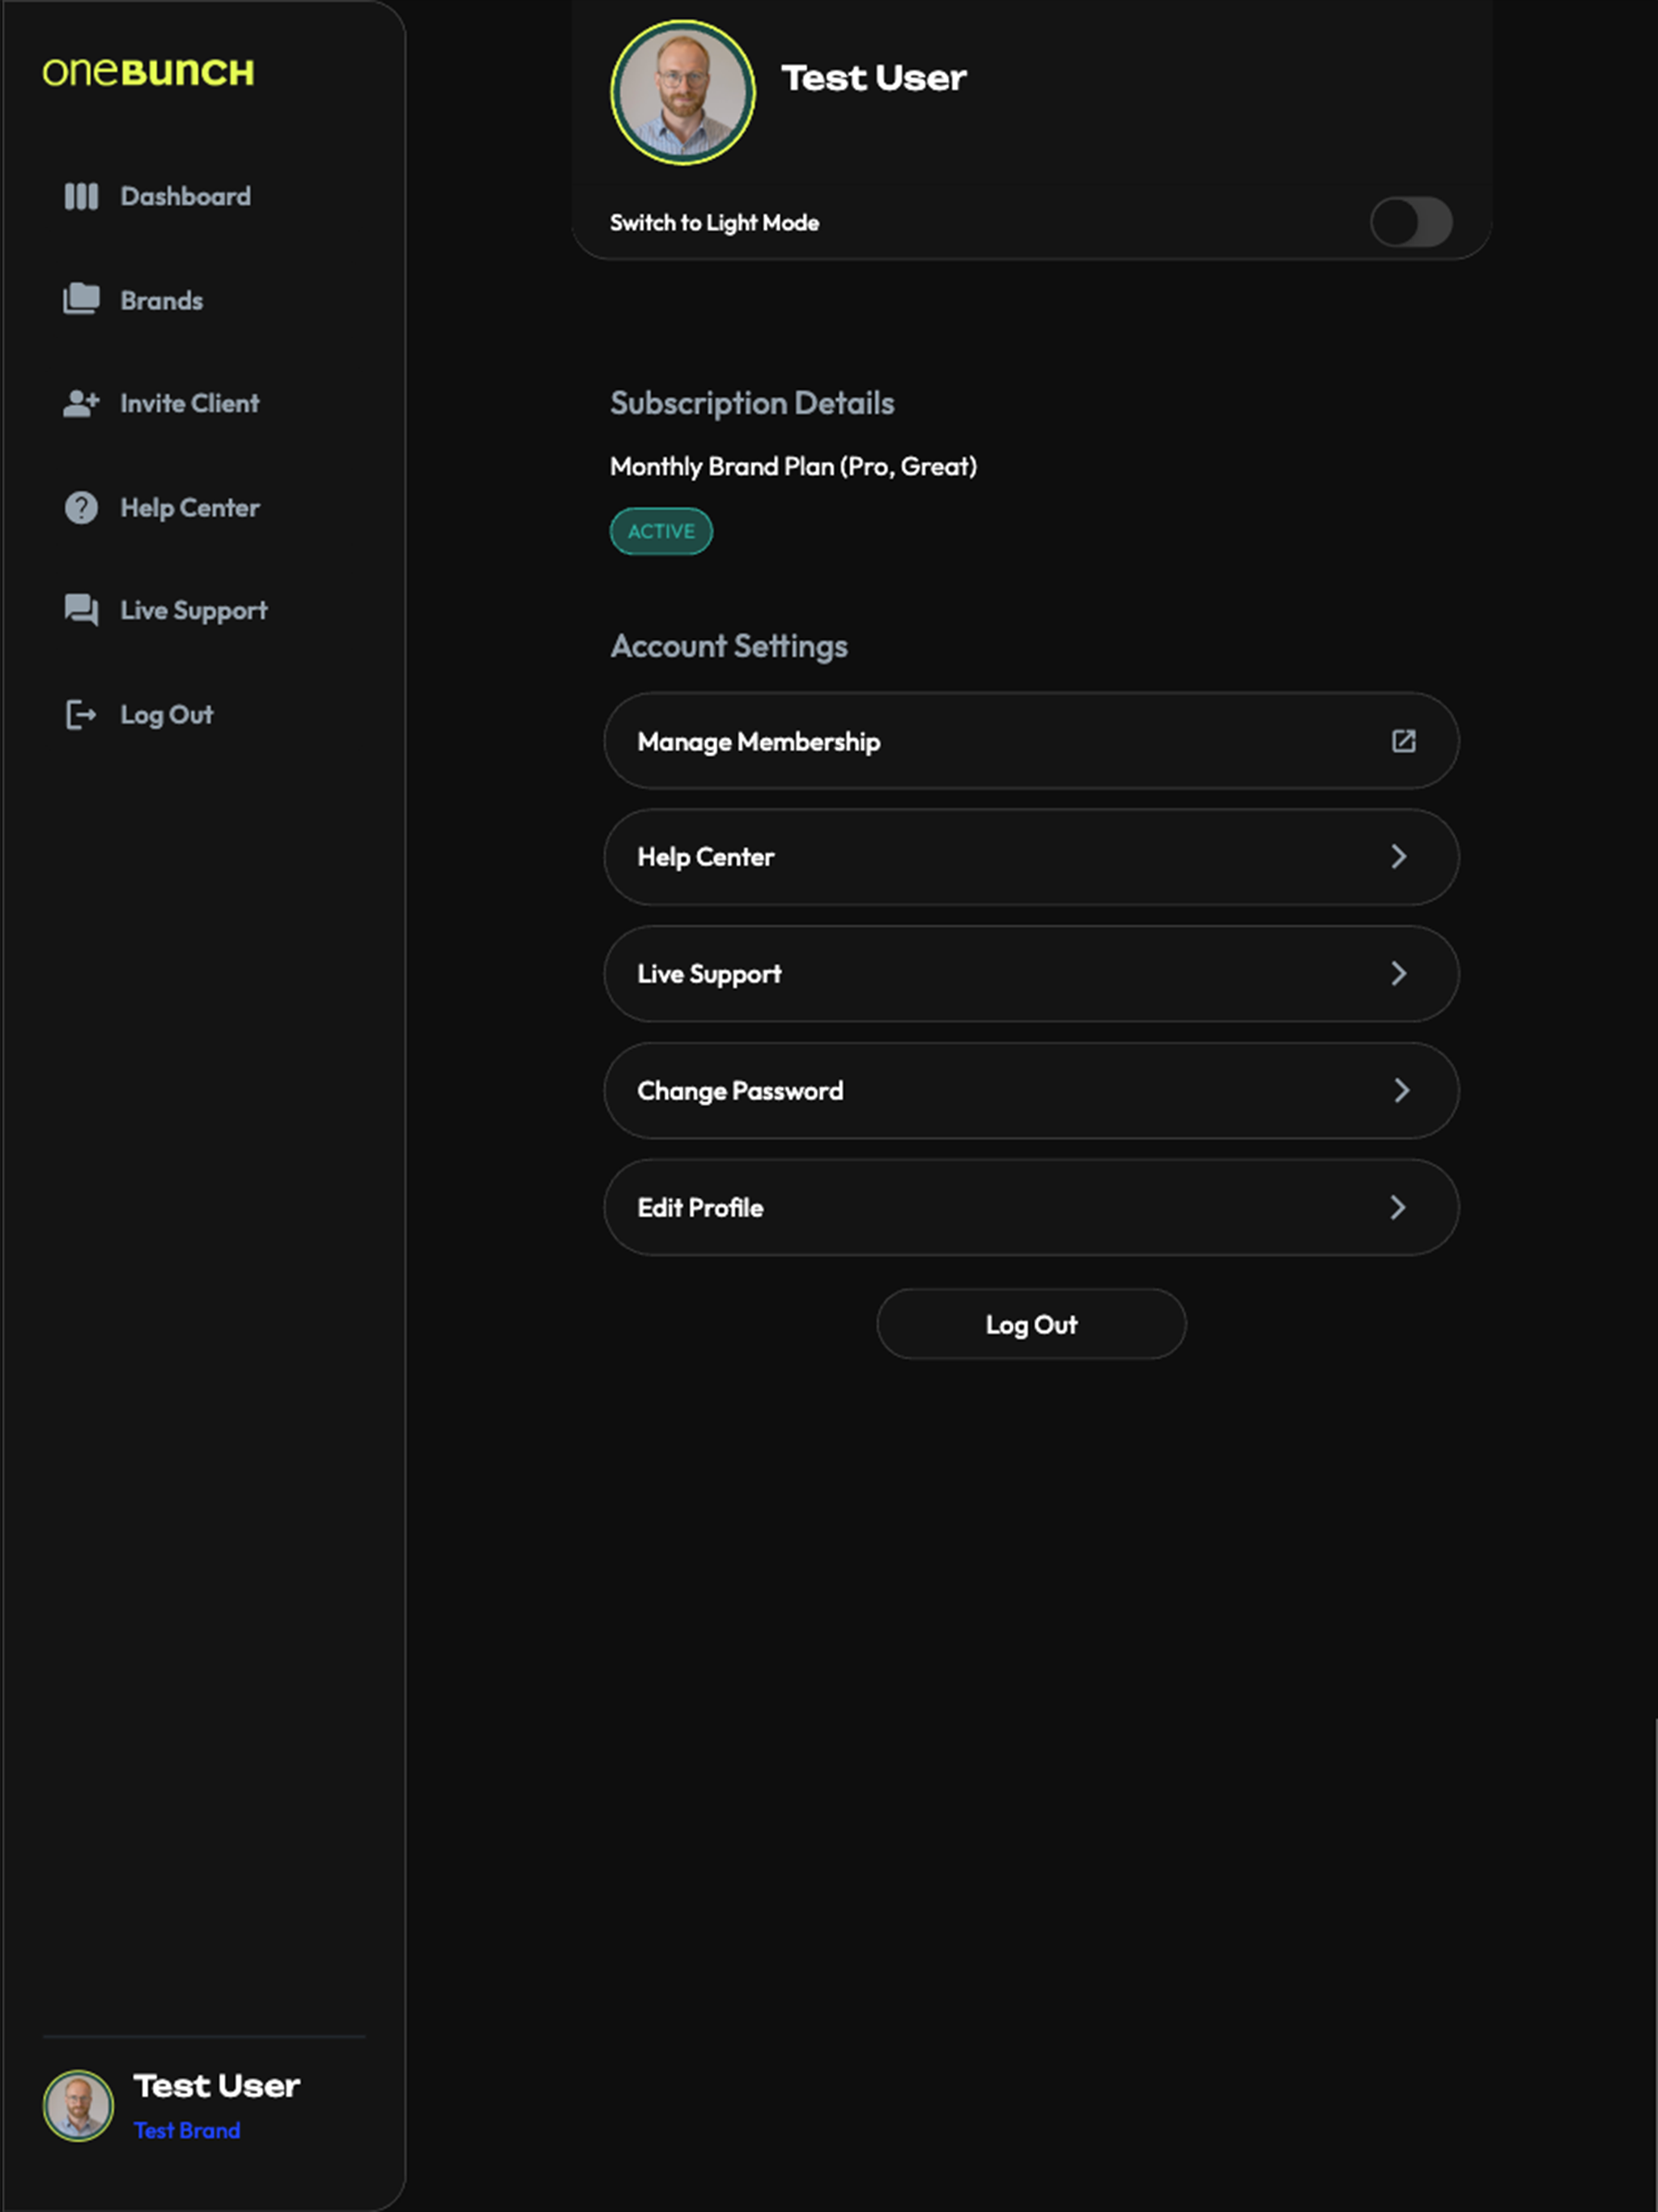
Task: Click the Edit Profile row chevron
Action: tap(1398, 1208)
